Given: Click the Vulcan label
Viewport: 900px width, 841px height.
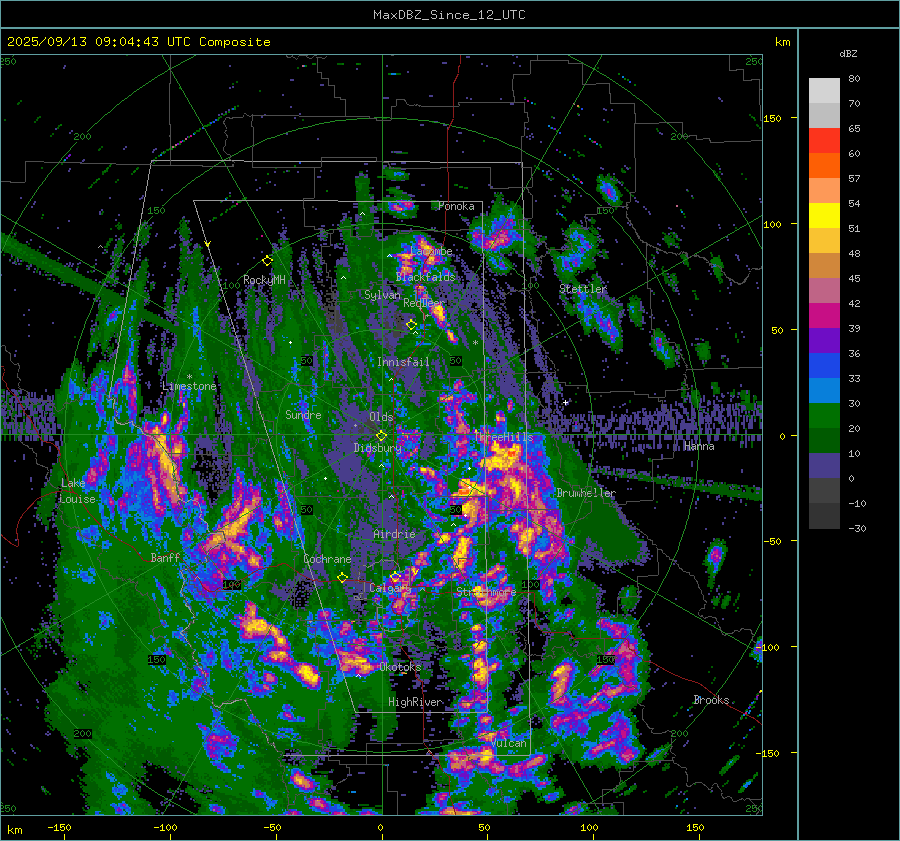Looking at the screenshot, I should pos(509,743).
